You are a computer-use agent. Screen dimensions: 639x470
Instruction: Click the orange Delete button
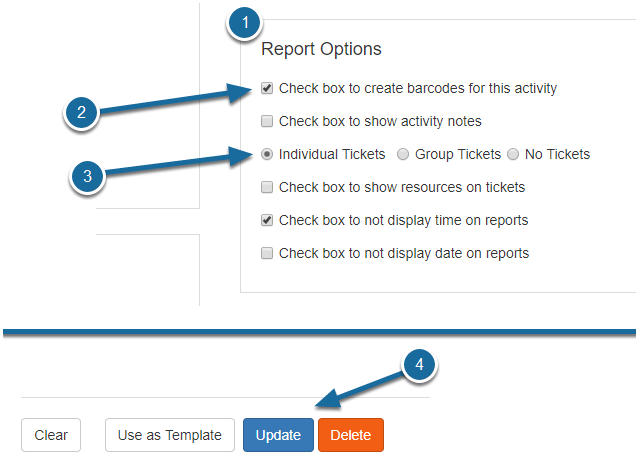351,435
